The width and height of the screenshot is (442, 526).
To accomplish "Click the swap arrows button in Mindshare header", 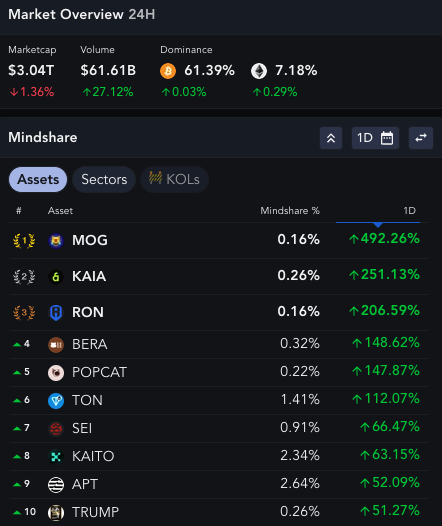I will coord(421,138).
